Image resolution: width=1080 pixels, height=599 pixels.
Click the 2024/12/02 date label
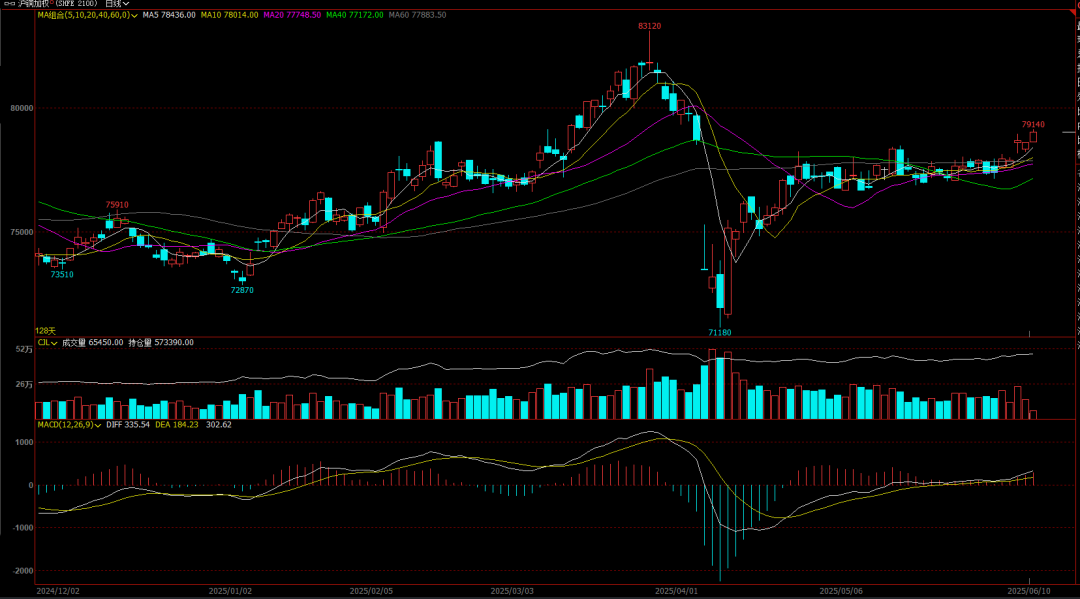[x=58, y=591]
